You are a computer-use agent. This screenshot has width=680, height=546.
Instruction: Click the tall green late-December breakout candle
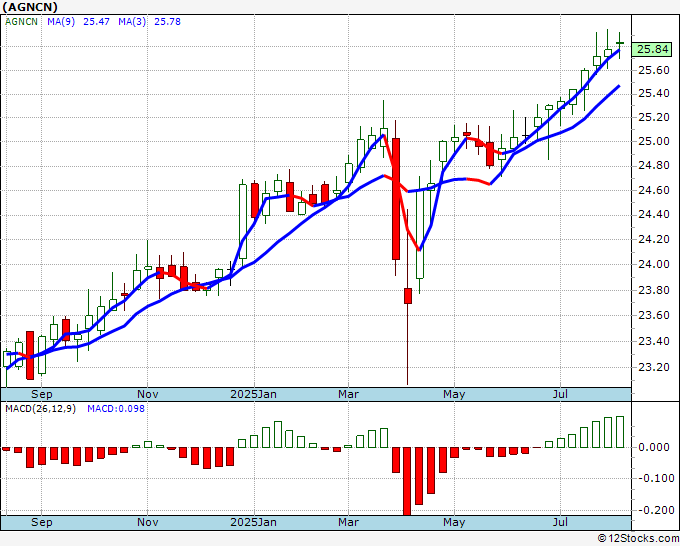[243, 221]
